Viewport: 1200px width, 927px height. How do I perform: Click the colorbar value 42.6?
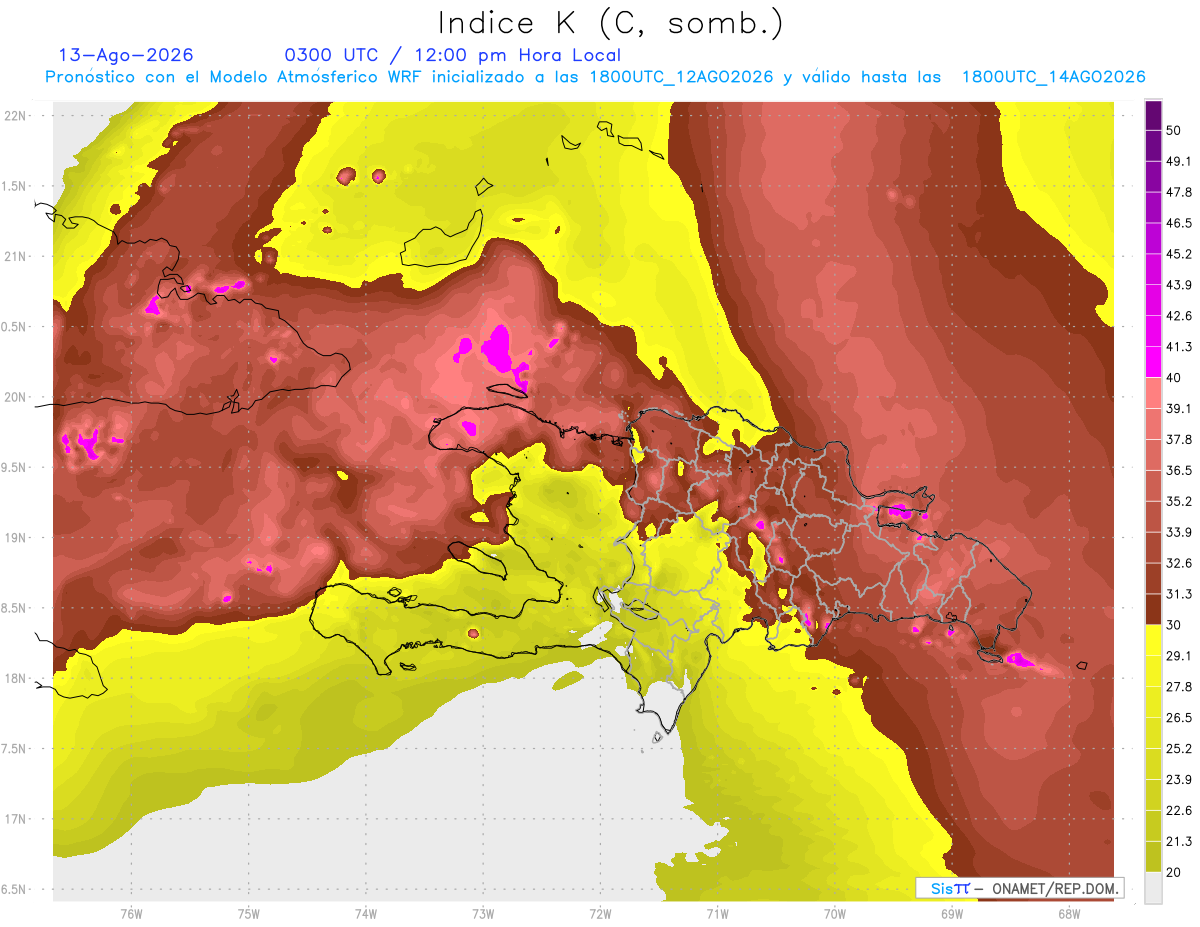[x=1178, y=316]
